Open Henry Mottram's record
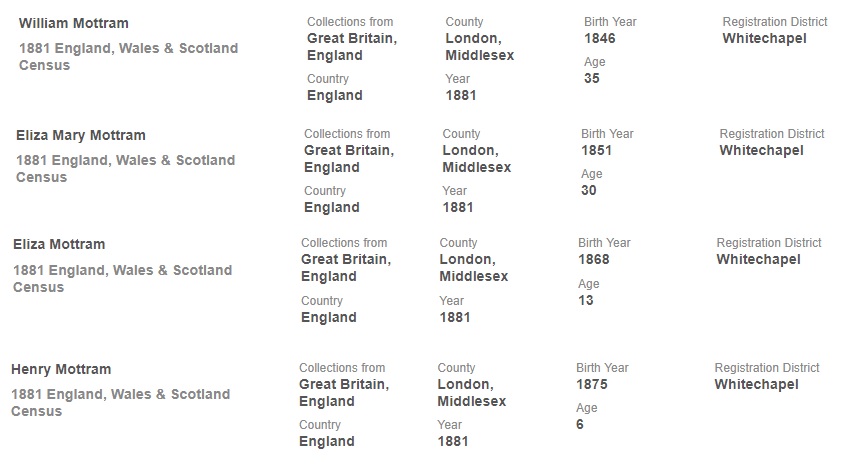This screenshot has width=862, height=465. coord(61,369)
